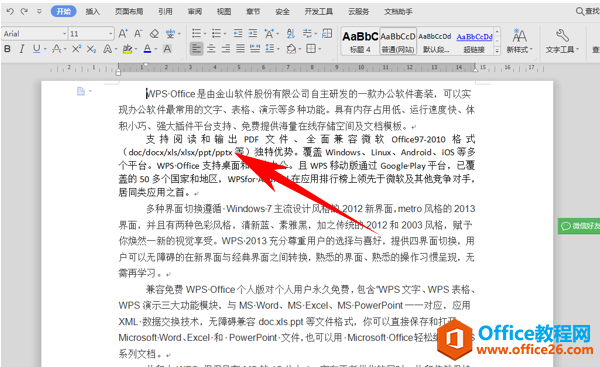This screenshot has width=600, height=367.
Task: Open the quick access customize dropdown
Action: pos(39,11)
